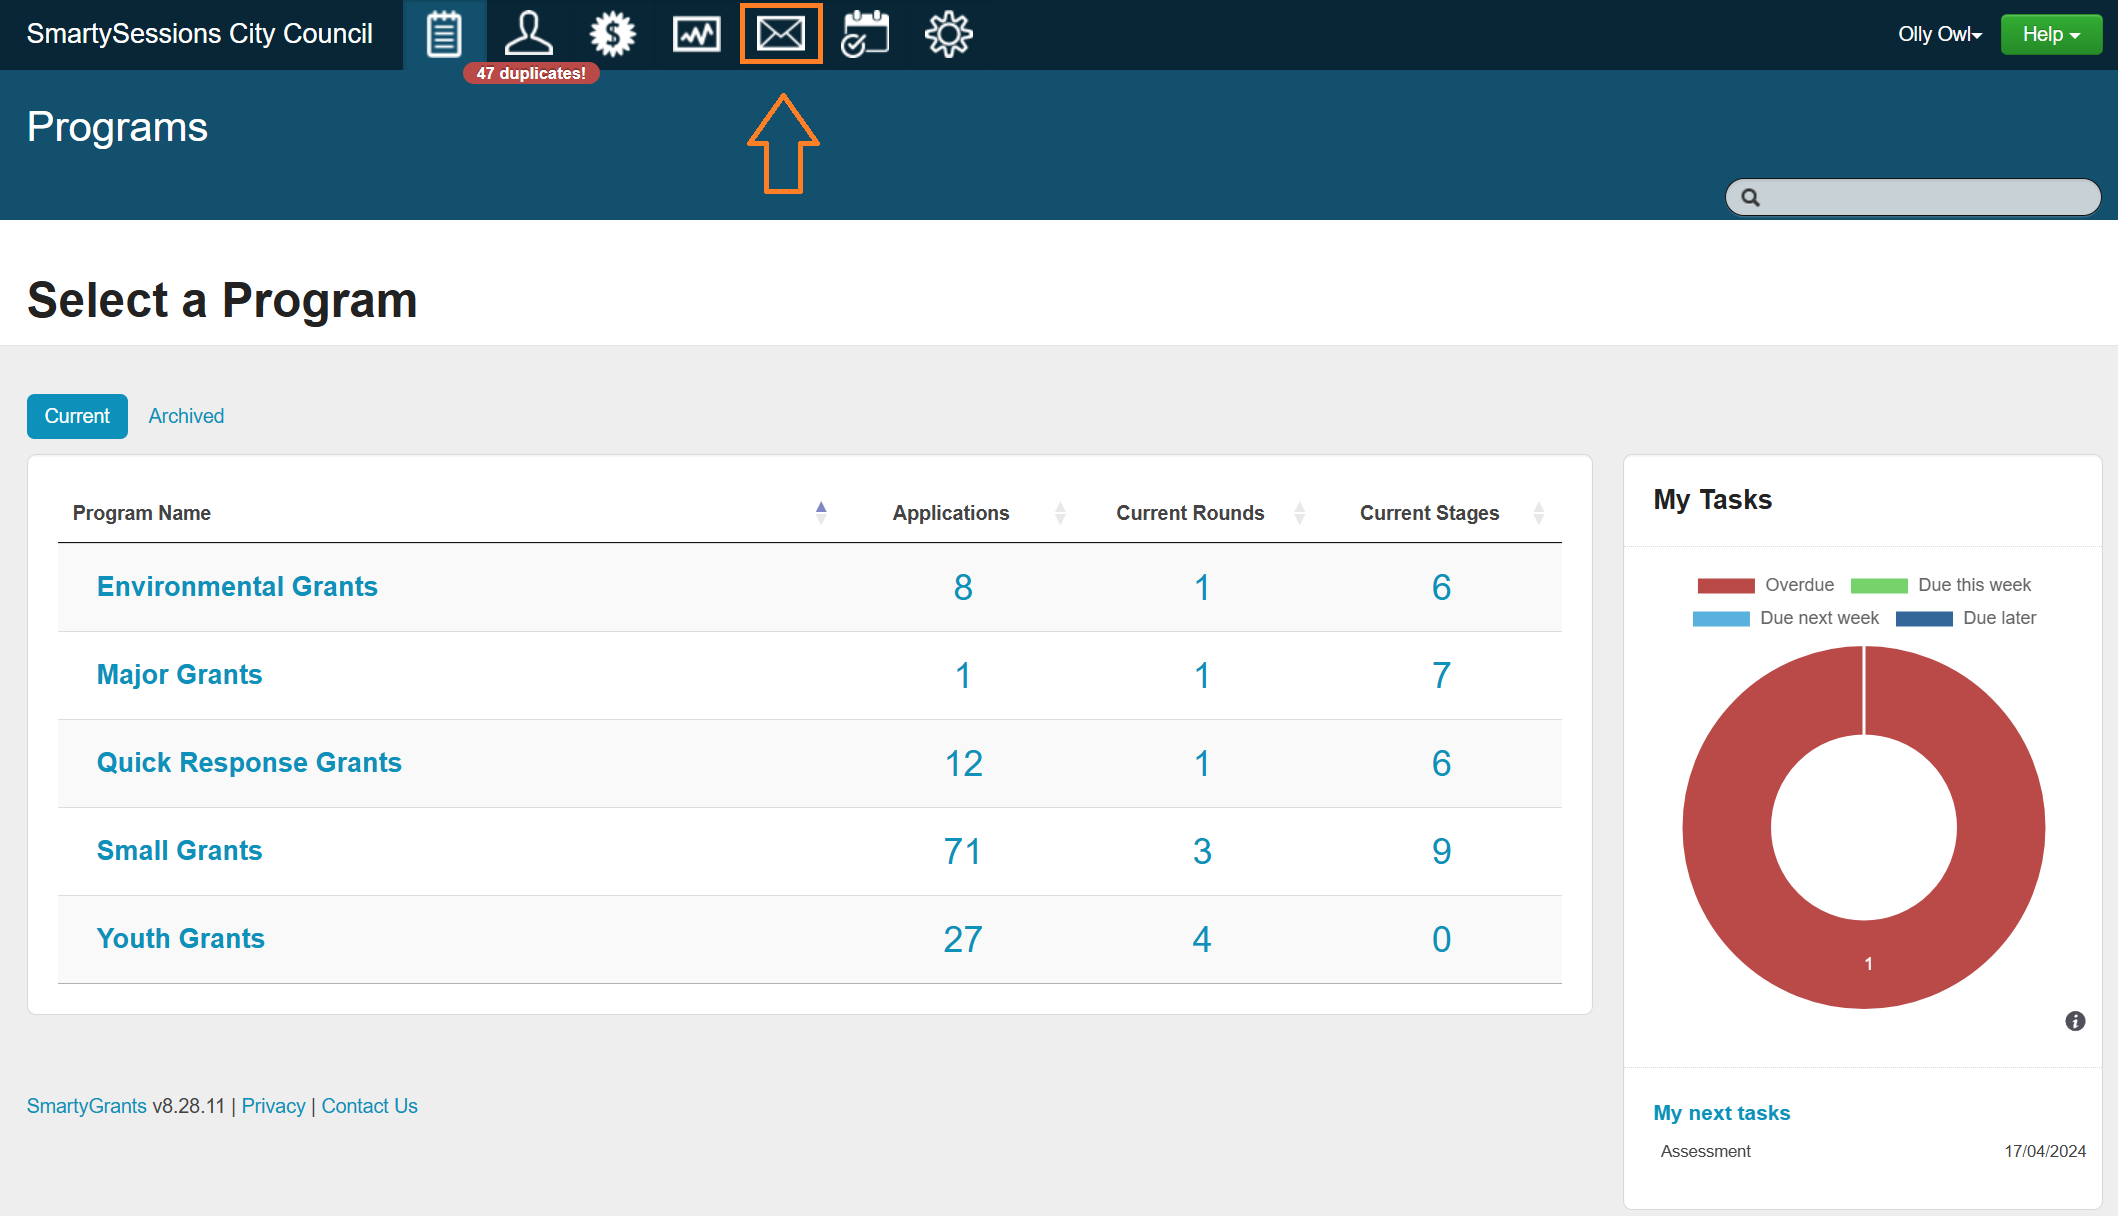Toggle Due this week legend entry
The image size is (2118, 1216).
click(1941, 585)
